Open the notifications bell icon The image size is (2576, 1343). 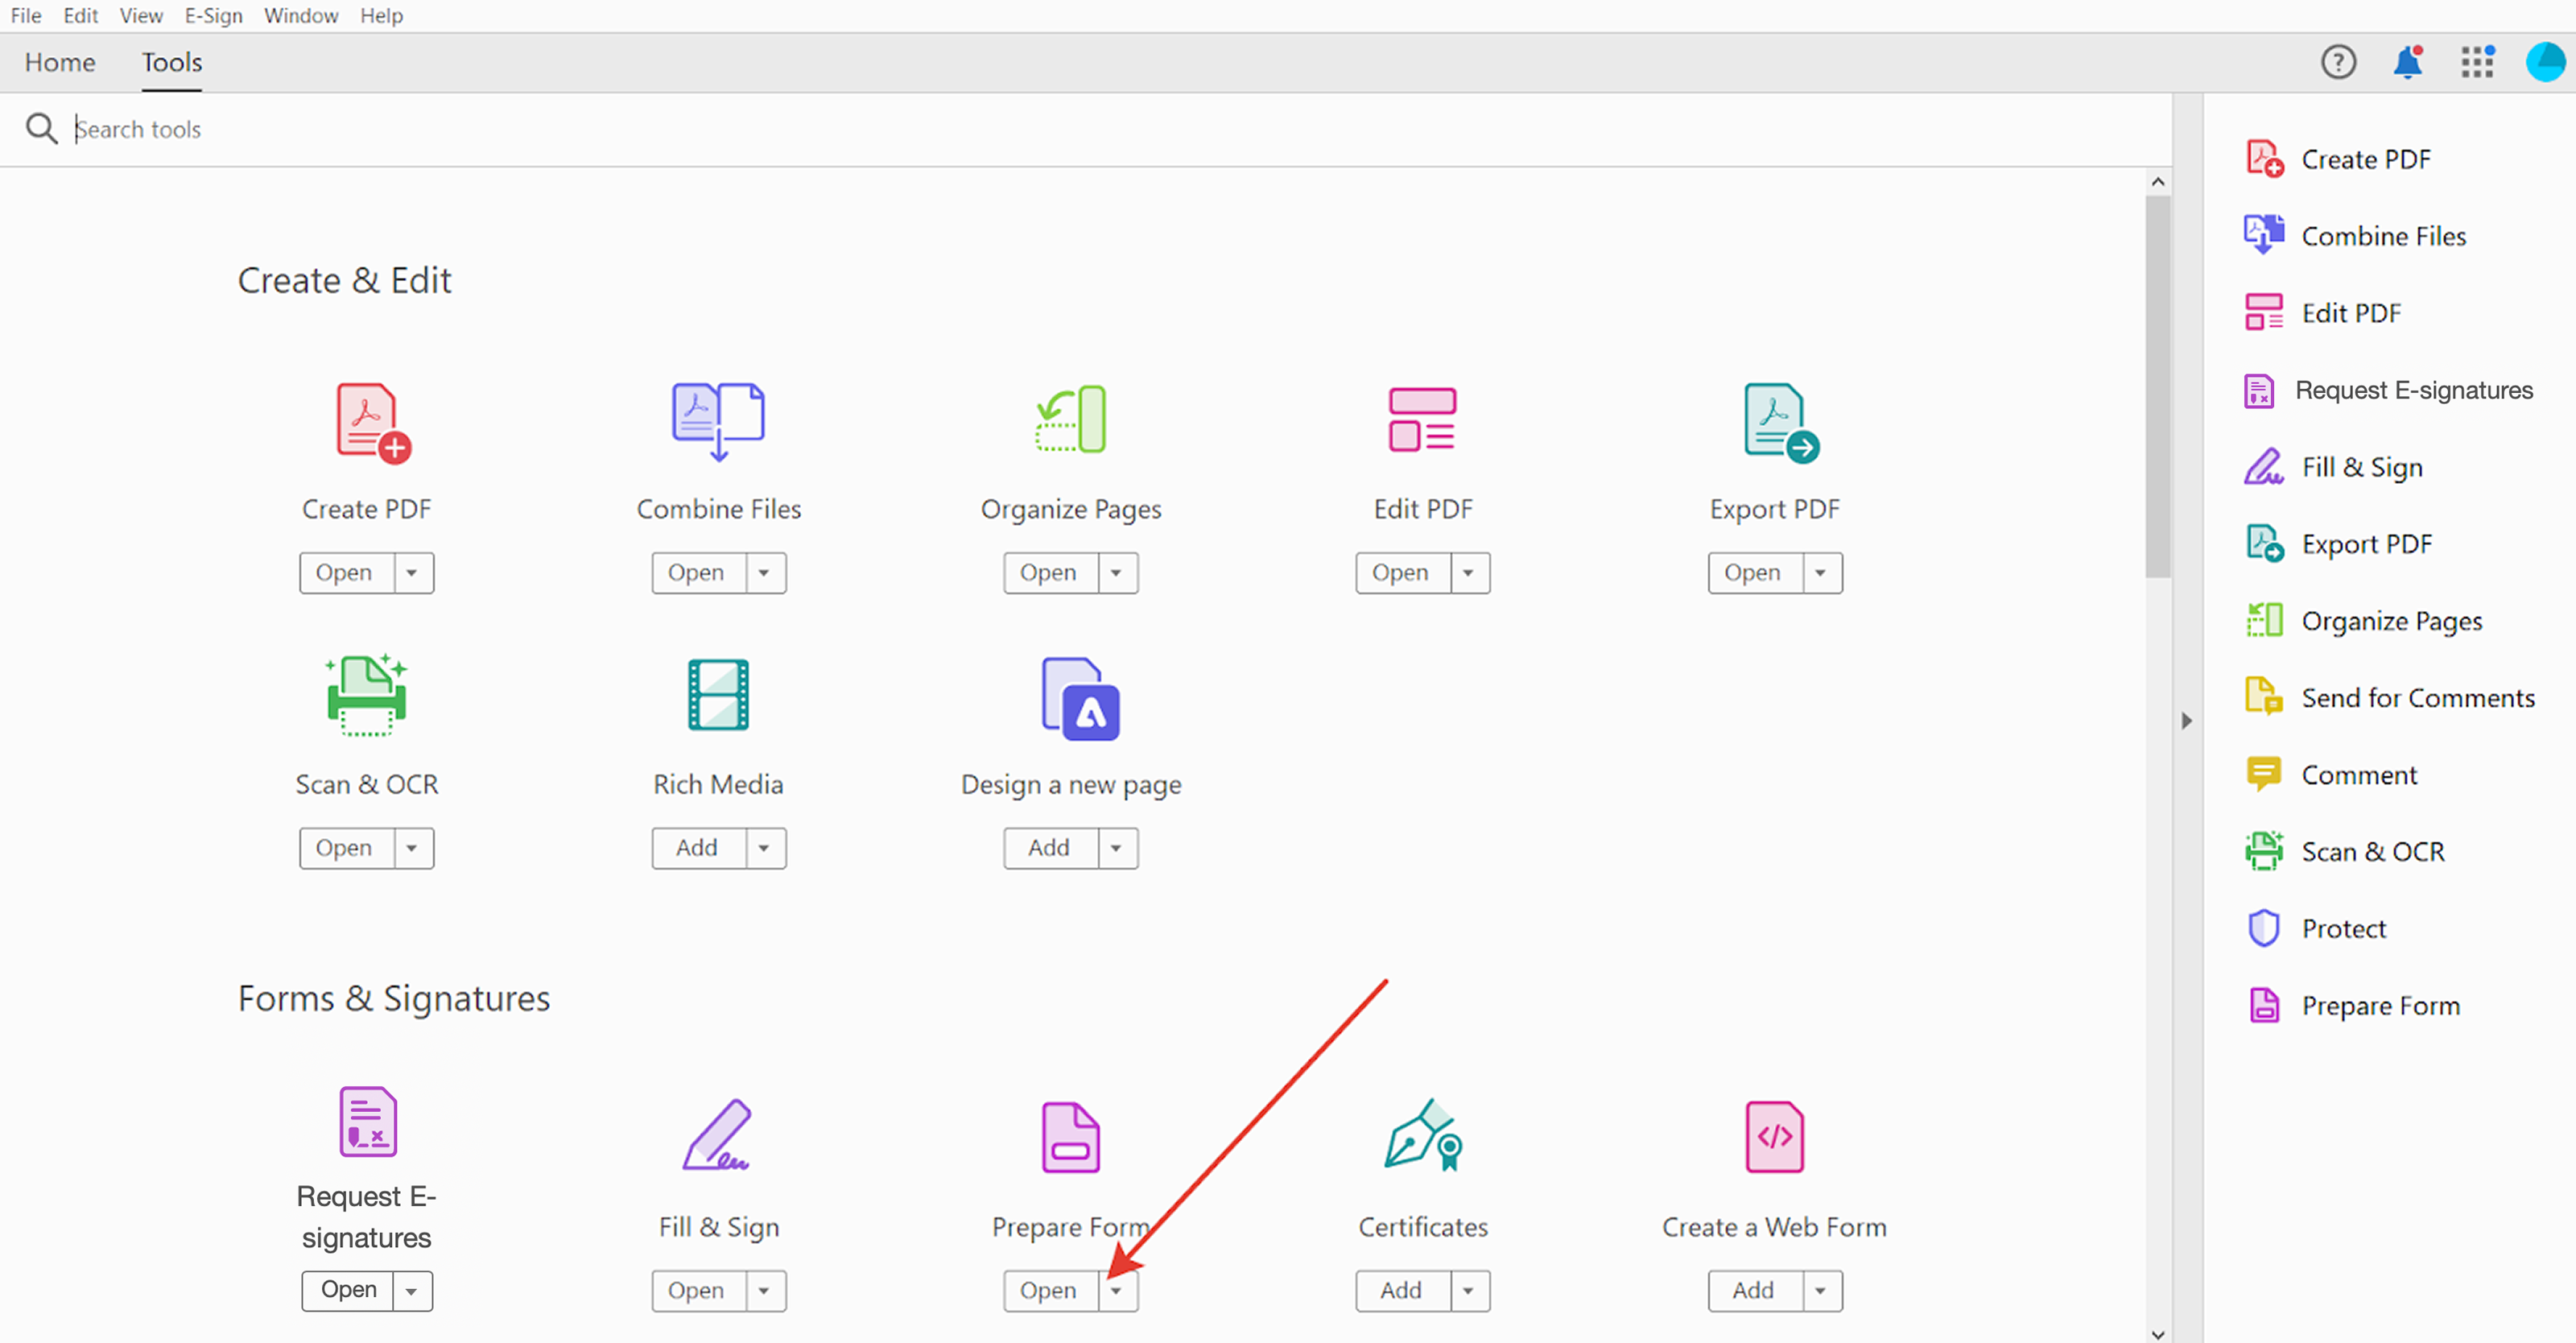[2408, 63]
